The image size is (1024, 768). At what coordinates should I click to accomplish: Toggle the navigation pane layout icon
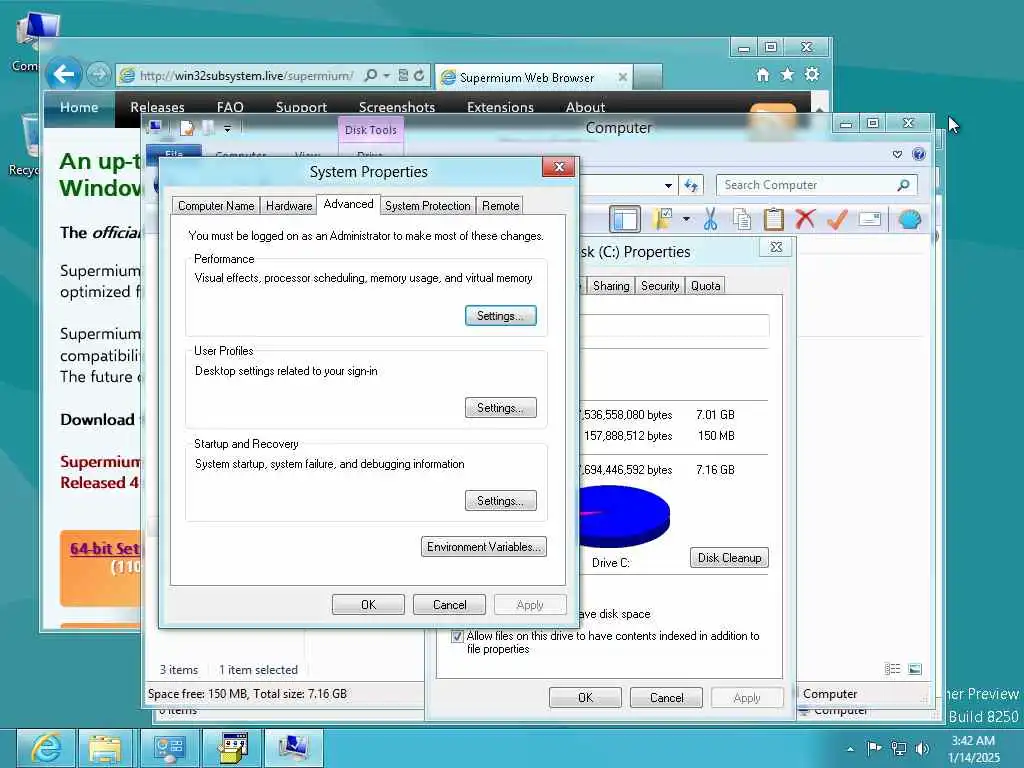click(625, 219)
